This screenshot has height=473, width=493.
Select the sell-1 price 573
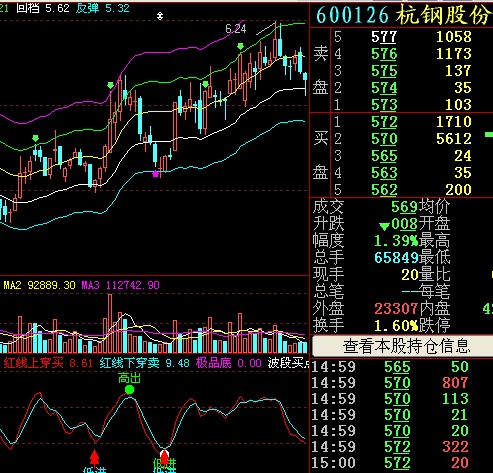(384, 105)
